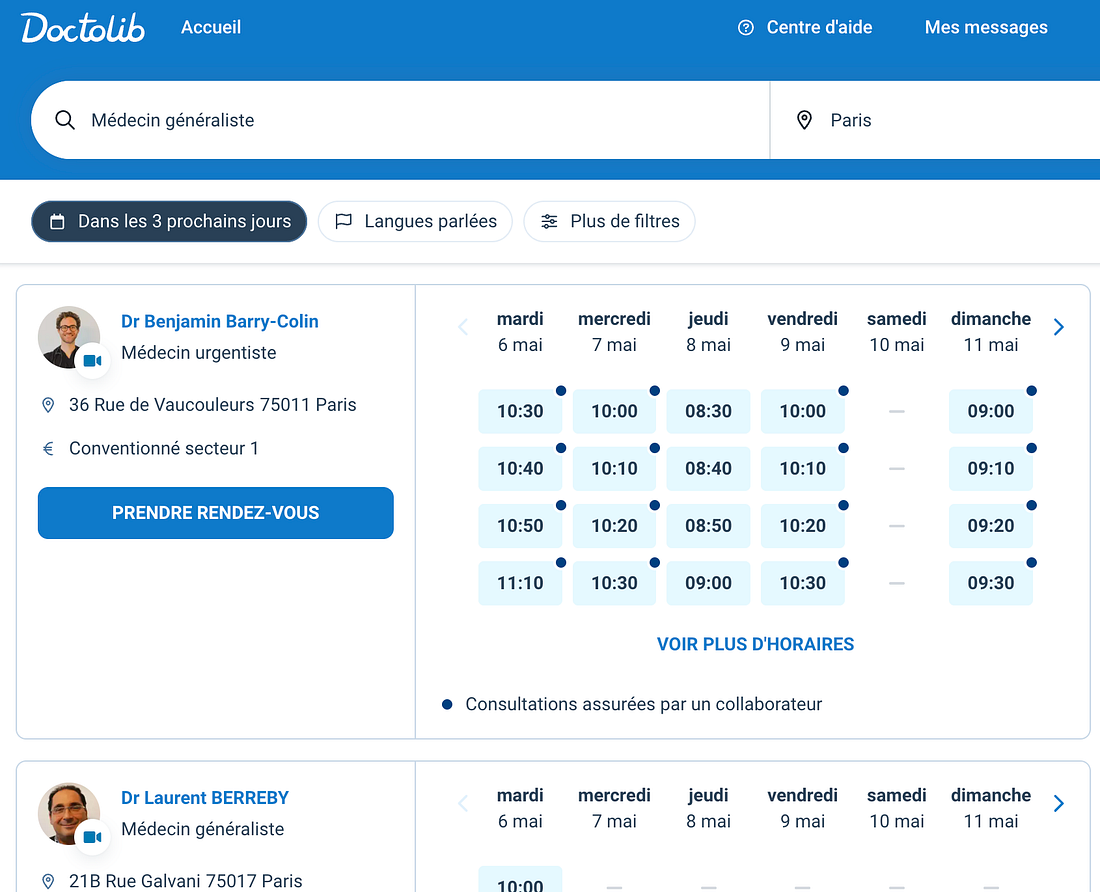Open the Langues parlées filter
Screen dimensions: 1100x892
point(415,222)
